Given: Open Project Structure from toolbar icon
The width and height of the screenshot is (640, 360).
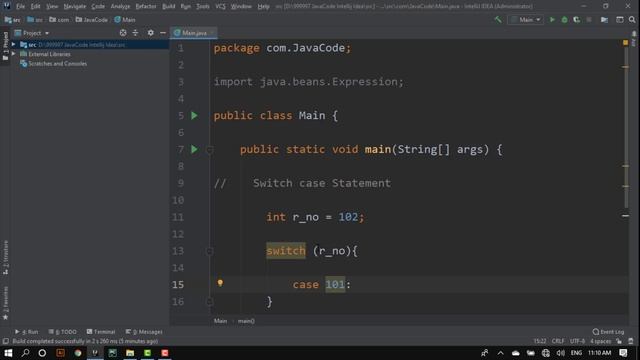Looking at the screenshot, I should [604, 20].
